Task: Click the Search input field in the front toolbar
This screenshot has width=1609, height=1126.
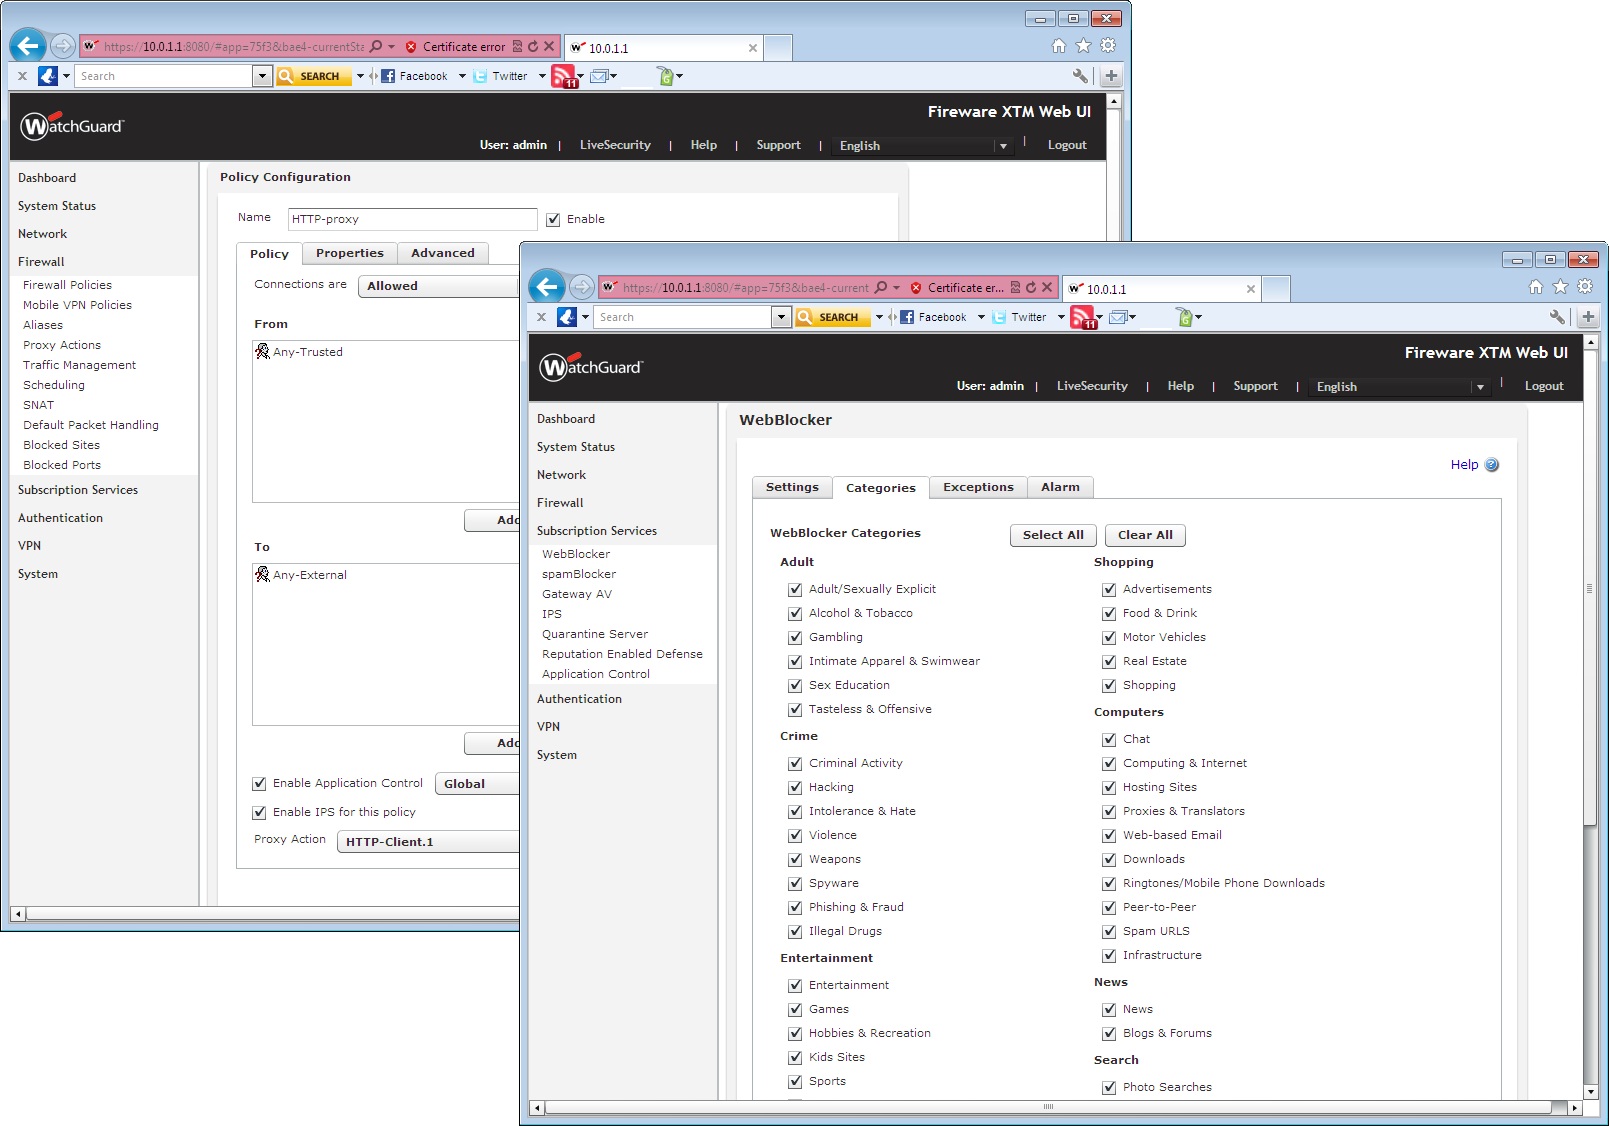Action: pyautogui.click(x=684, y=317)
